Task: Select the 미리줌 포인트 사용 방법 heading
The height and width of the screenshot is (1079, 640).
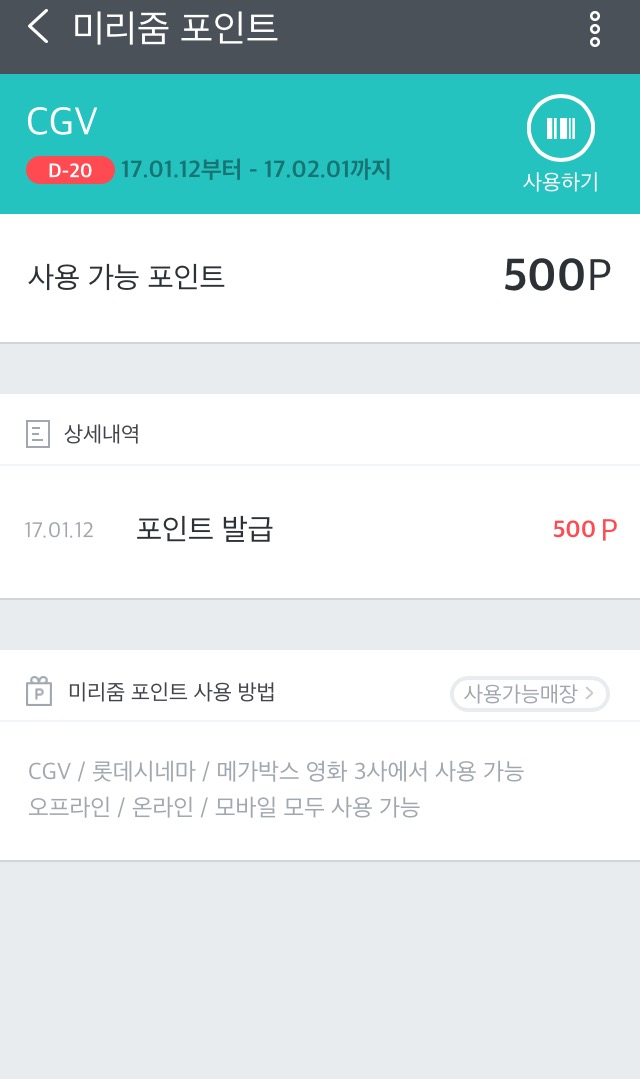Action: point(171,692)
